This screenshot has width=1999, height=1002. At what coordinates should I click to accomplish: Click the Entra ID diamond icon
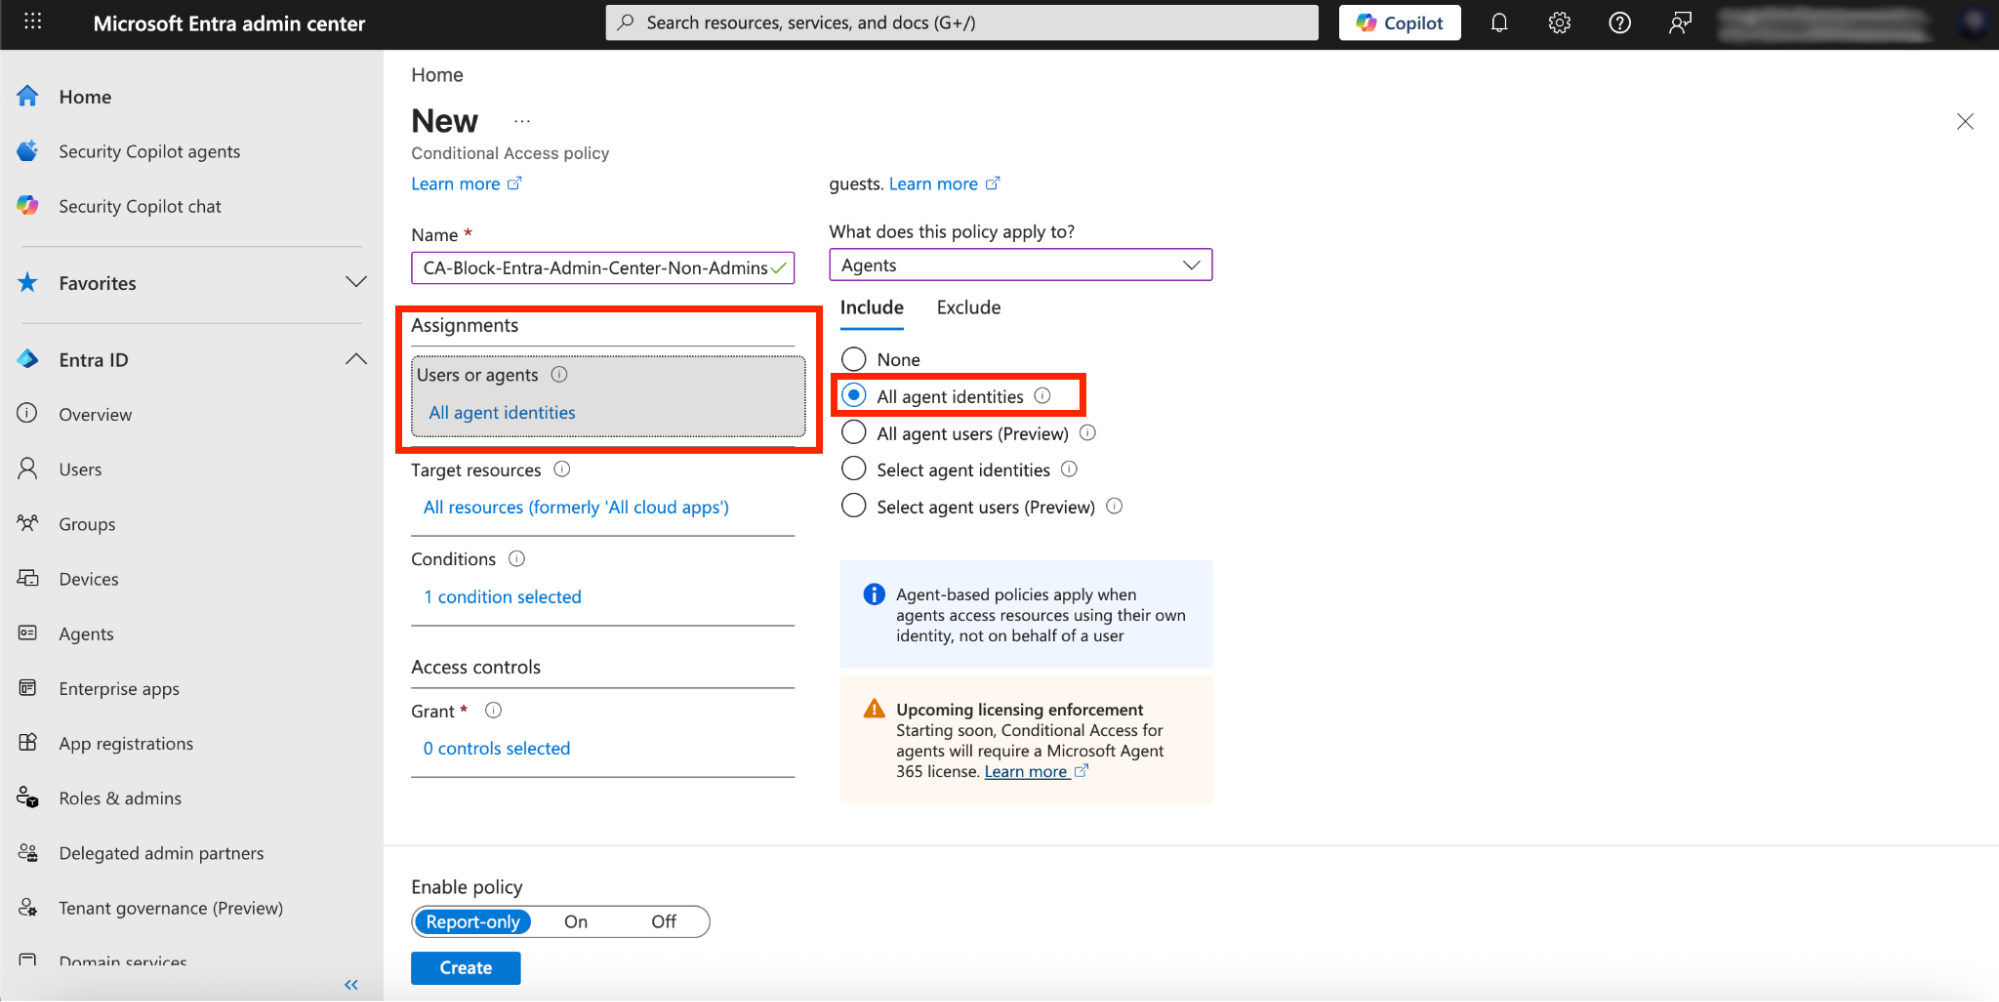(x=28, y=359)
